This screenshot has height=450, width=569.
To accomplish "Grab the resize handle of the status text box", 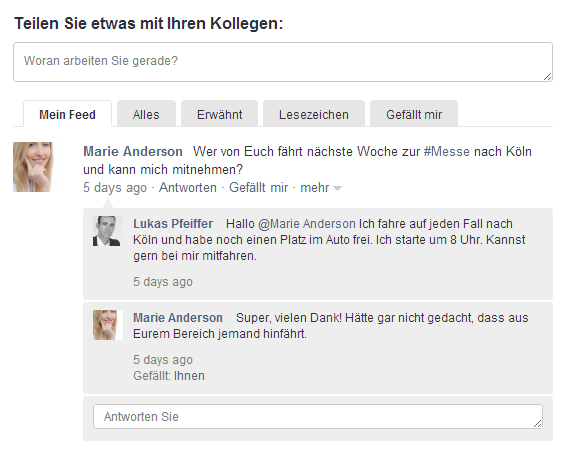I will (x=548, y=76).
